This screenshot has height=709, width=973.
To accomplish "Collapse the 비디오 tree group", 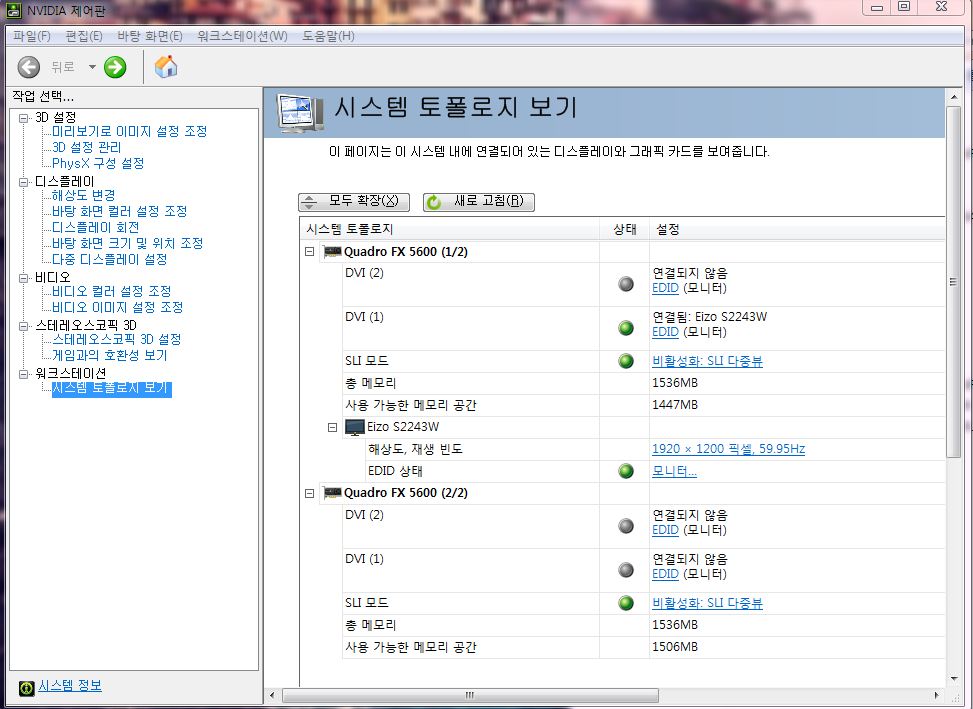I will (24, 278).
